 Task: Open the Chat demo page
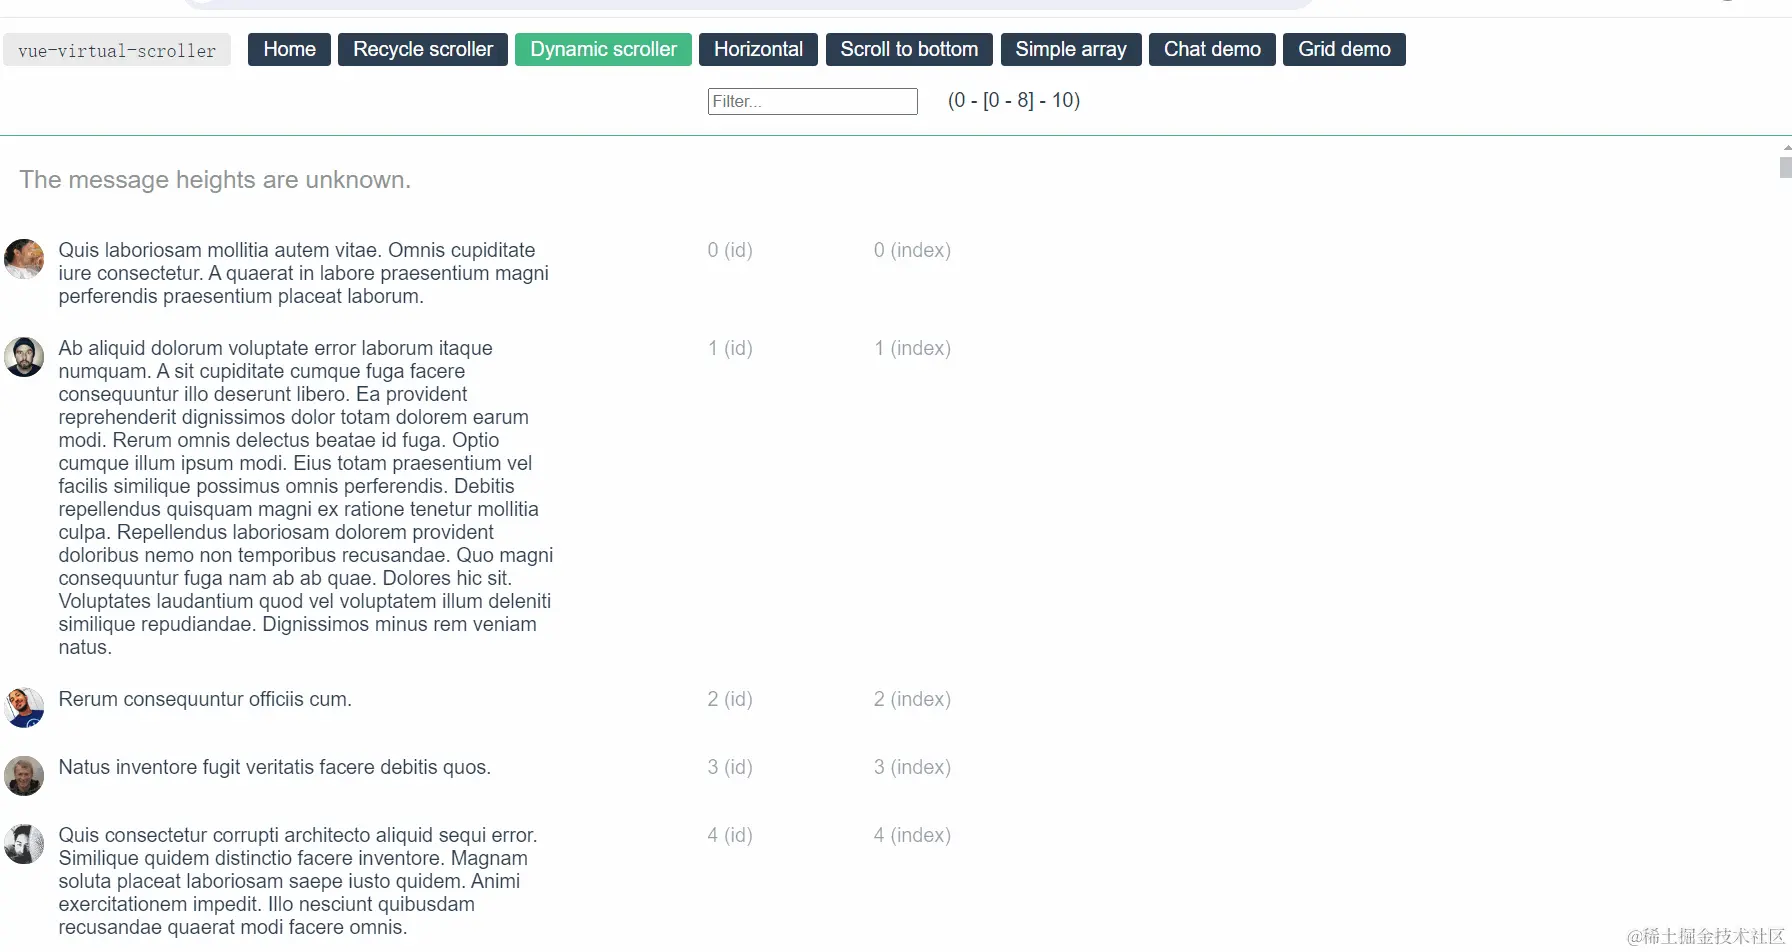click(1212, 49)
